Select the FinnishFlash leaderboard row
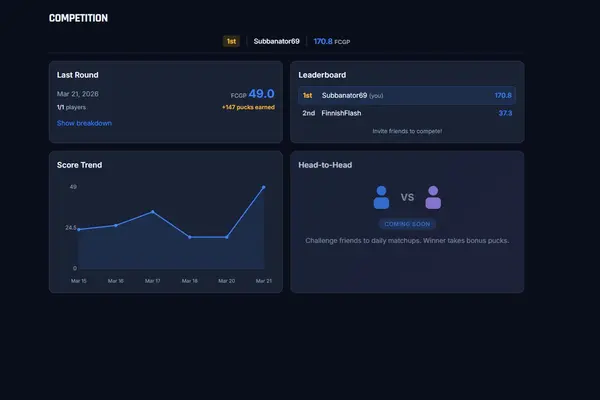The image size is (600, 400). pyautogui.click(x=407, y=113)
